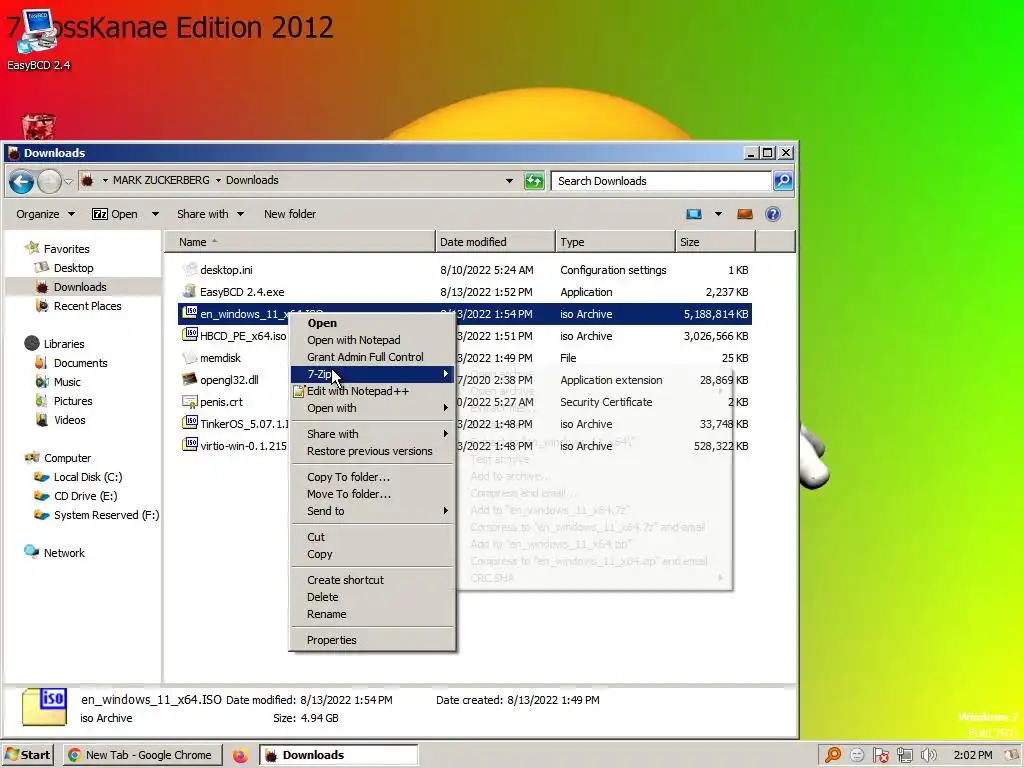
Task: Click the search magnifier icon
Action: point(782,181)
